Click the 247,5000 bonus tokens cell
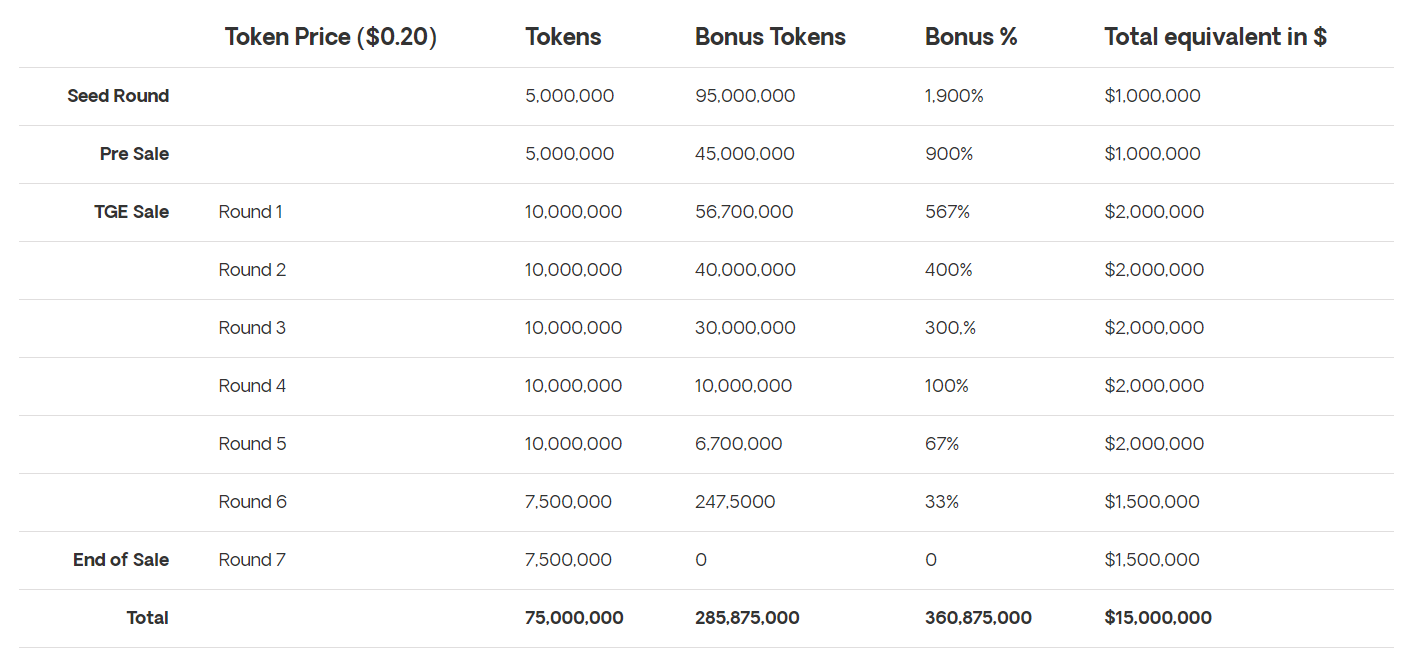This screenshot has width=1418, height=671. (x=735, y=502)
